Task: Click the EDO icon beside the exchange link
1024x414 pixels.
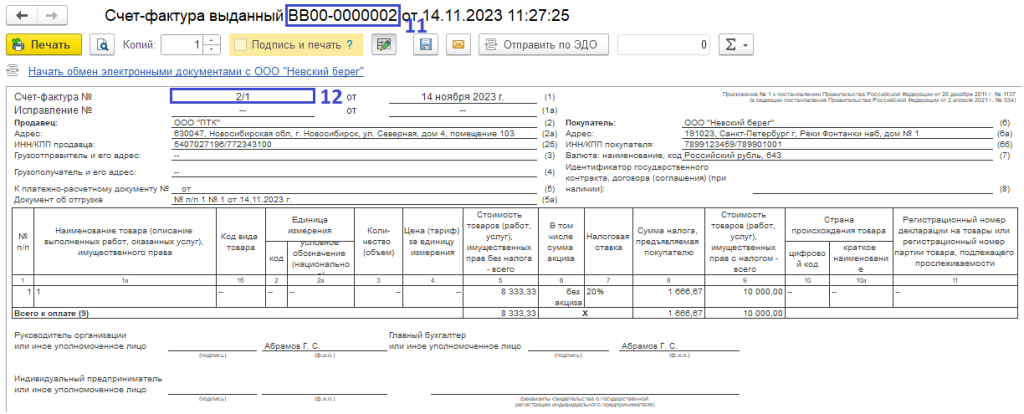Action: (x=13, y=71)
